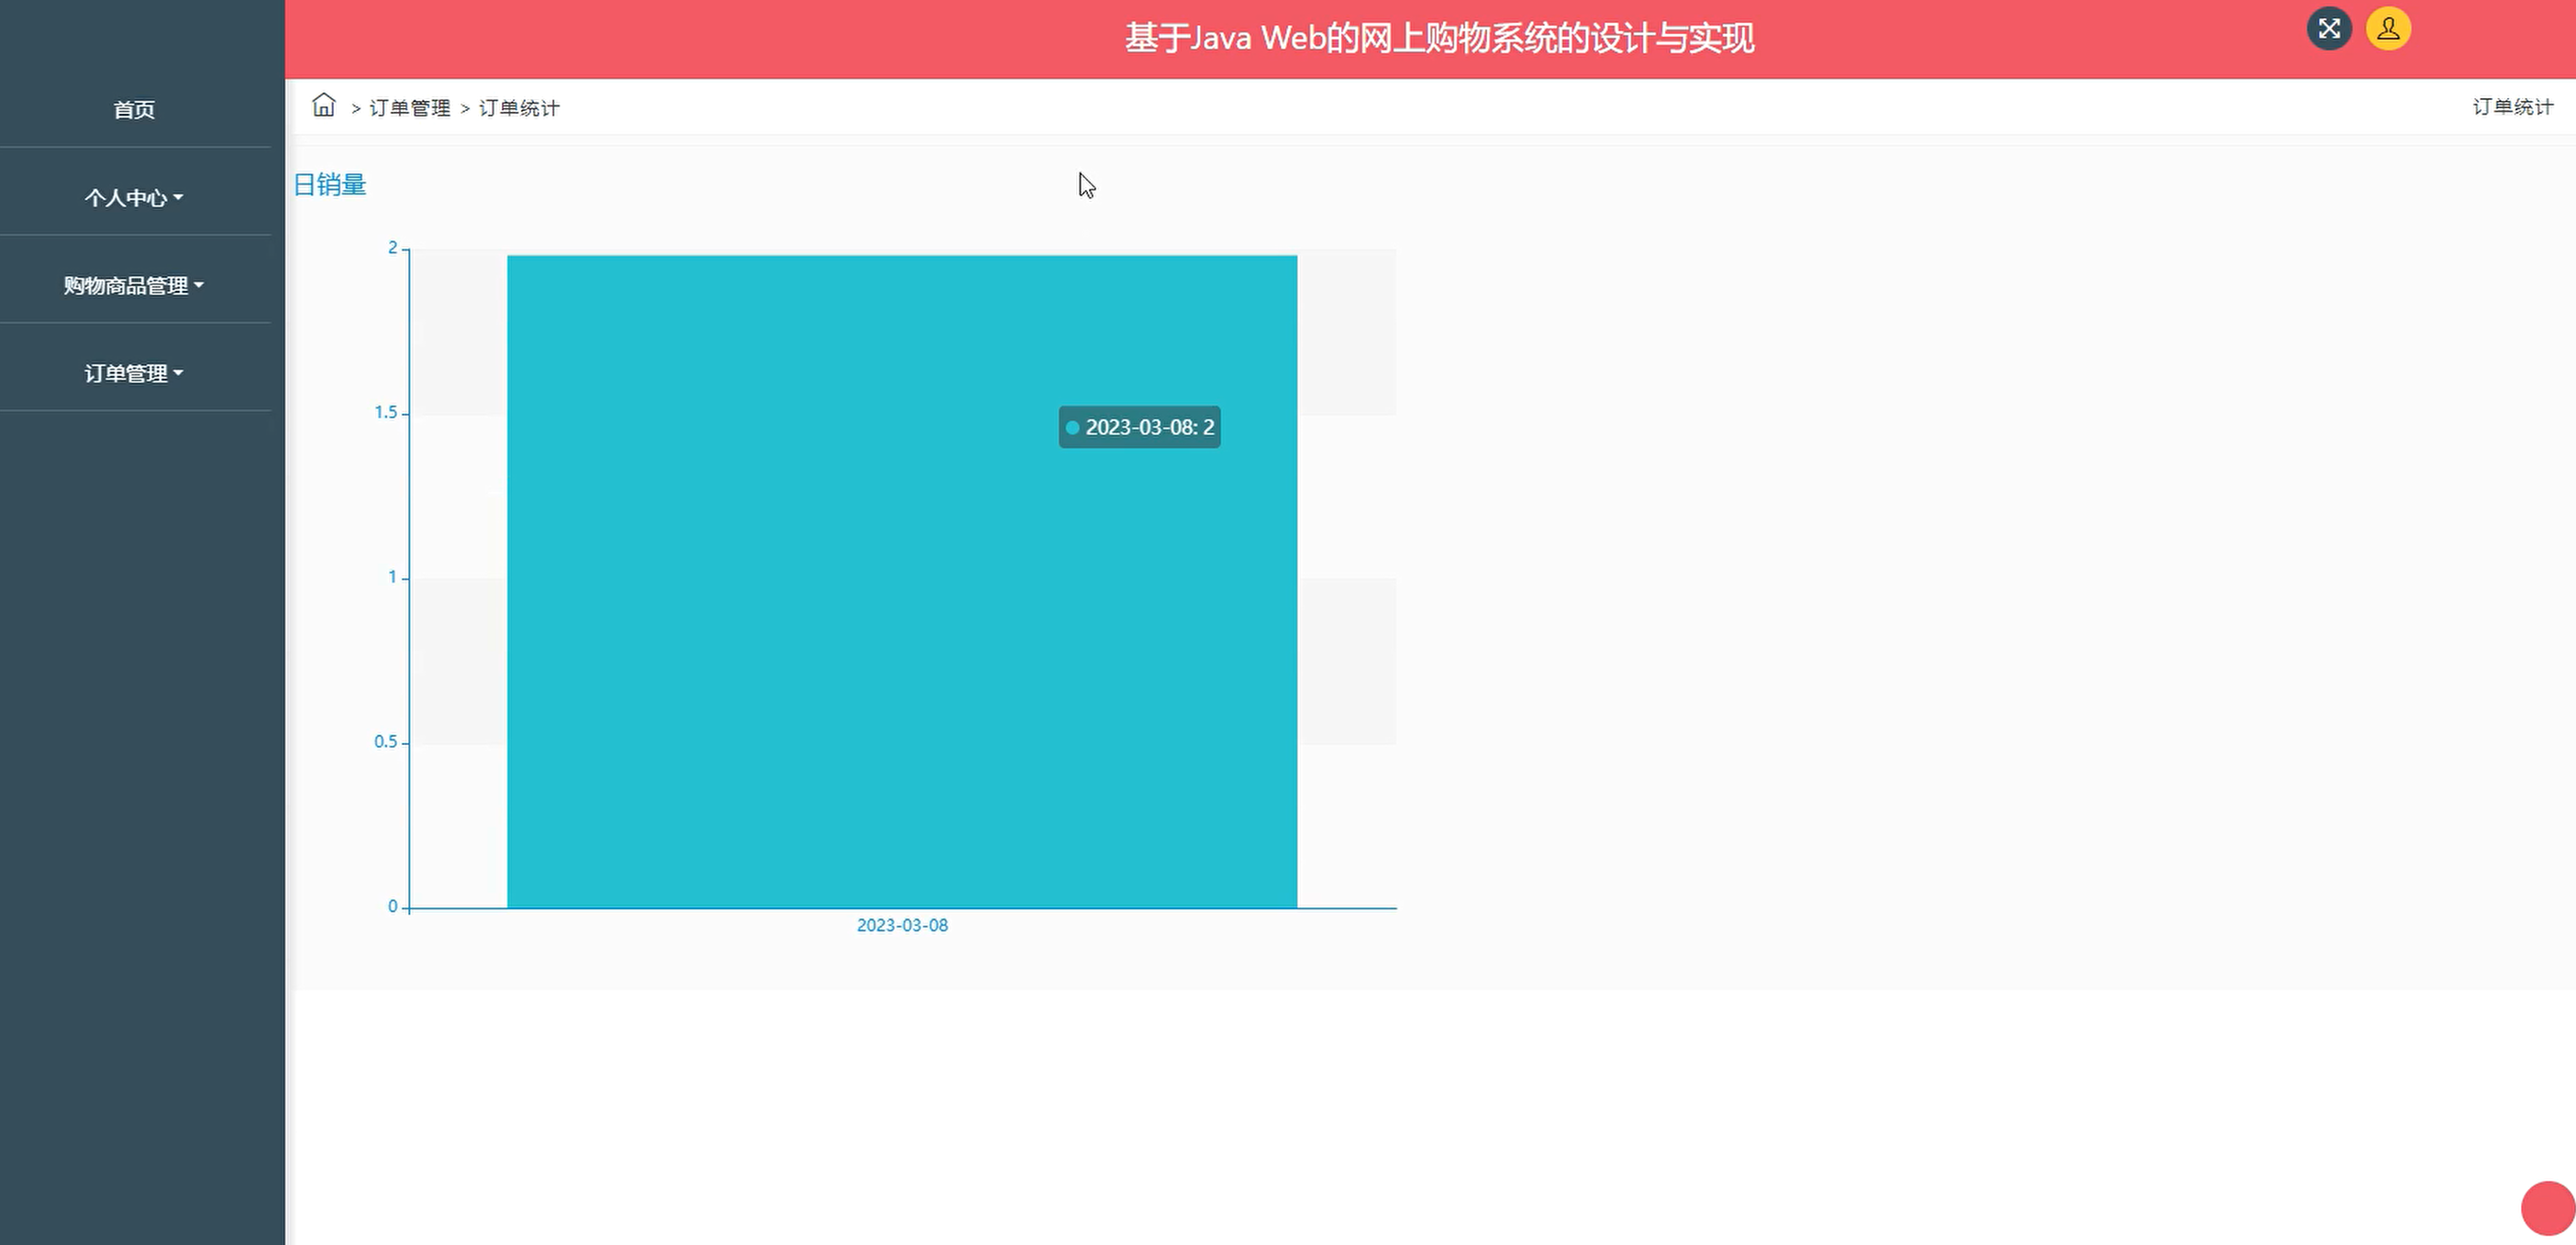
Task: Click the 日销量 chart heading
Action: [x=330, y=184]
